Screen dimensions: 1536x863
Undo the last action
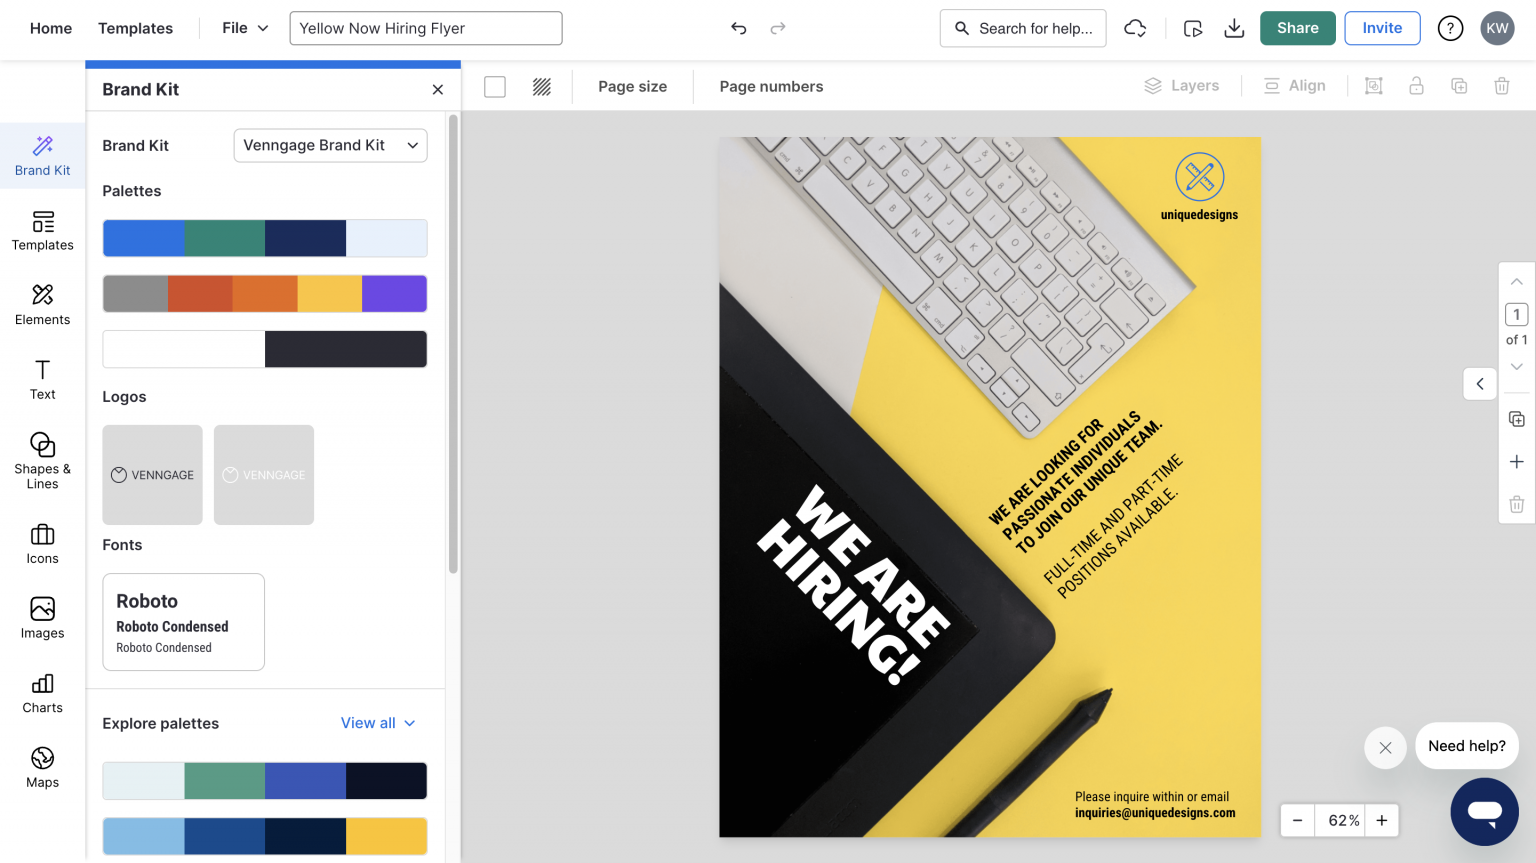click(739, 28)
